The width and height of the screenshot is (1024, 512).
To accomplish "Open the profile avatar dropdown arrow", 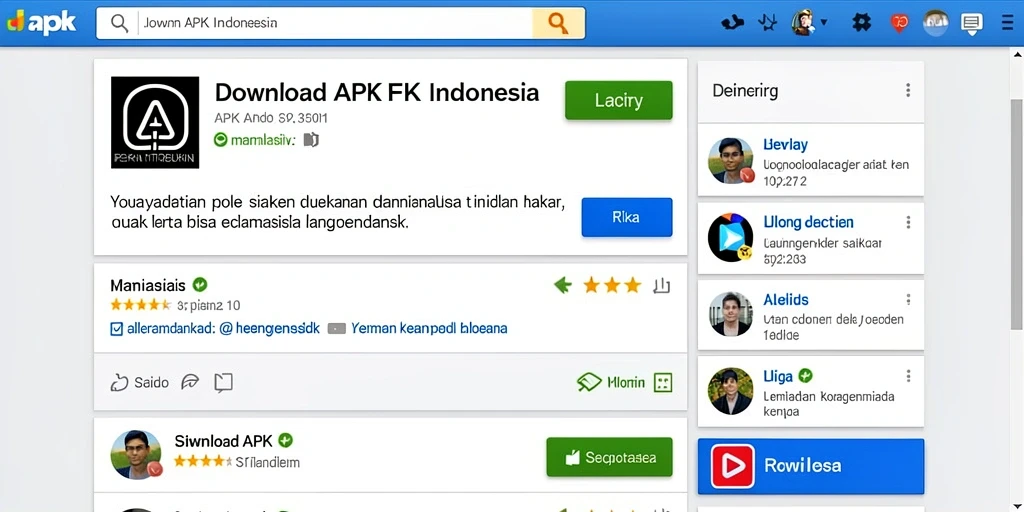I will (x=824, y=22).
